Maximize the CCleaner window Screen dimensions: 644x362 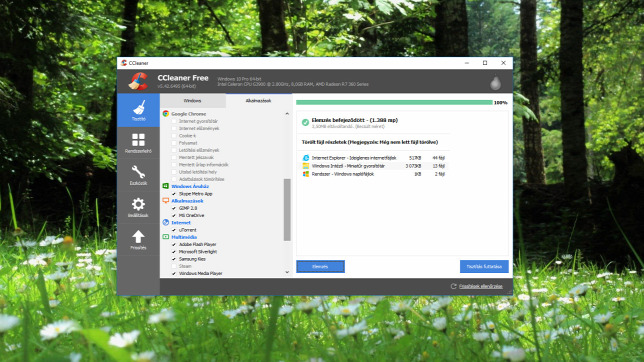tap(485, 63)
